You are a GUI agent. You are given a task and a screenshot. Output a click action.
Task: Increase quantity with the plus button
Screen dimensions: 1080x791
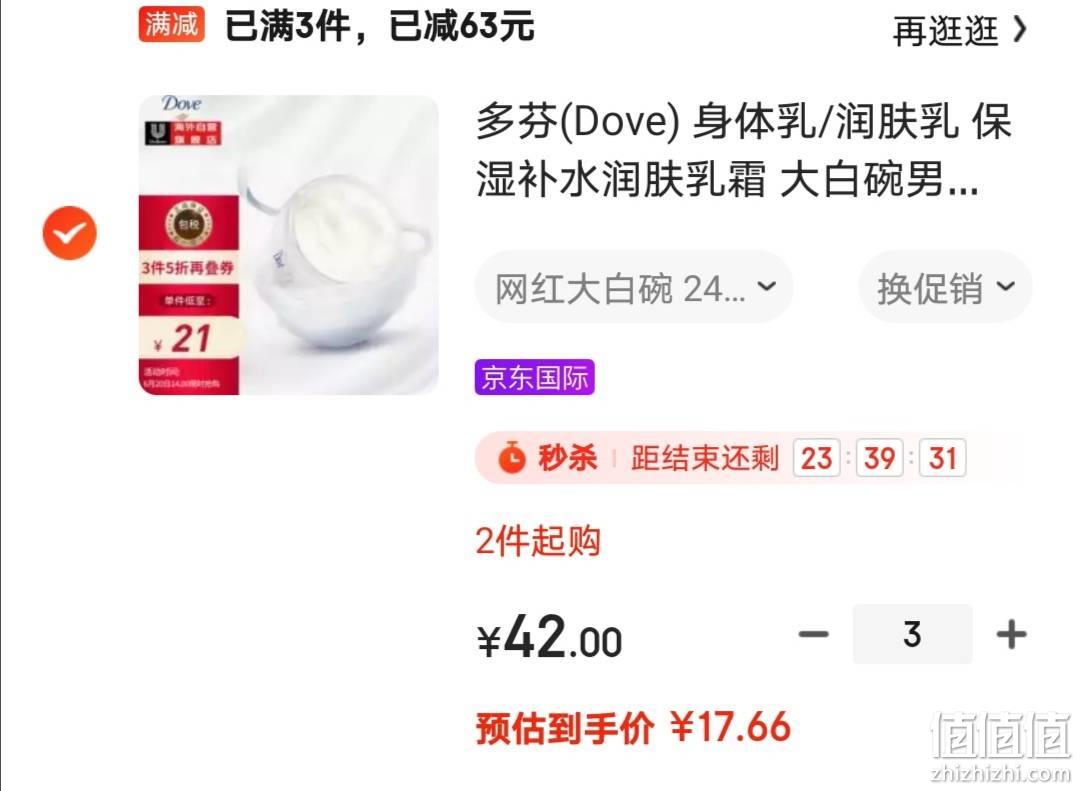point(1011,634)
